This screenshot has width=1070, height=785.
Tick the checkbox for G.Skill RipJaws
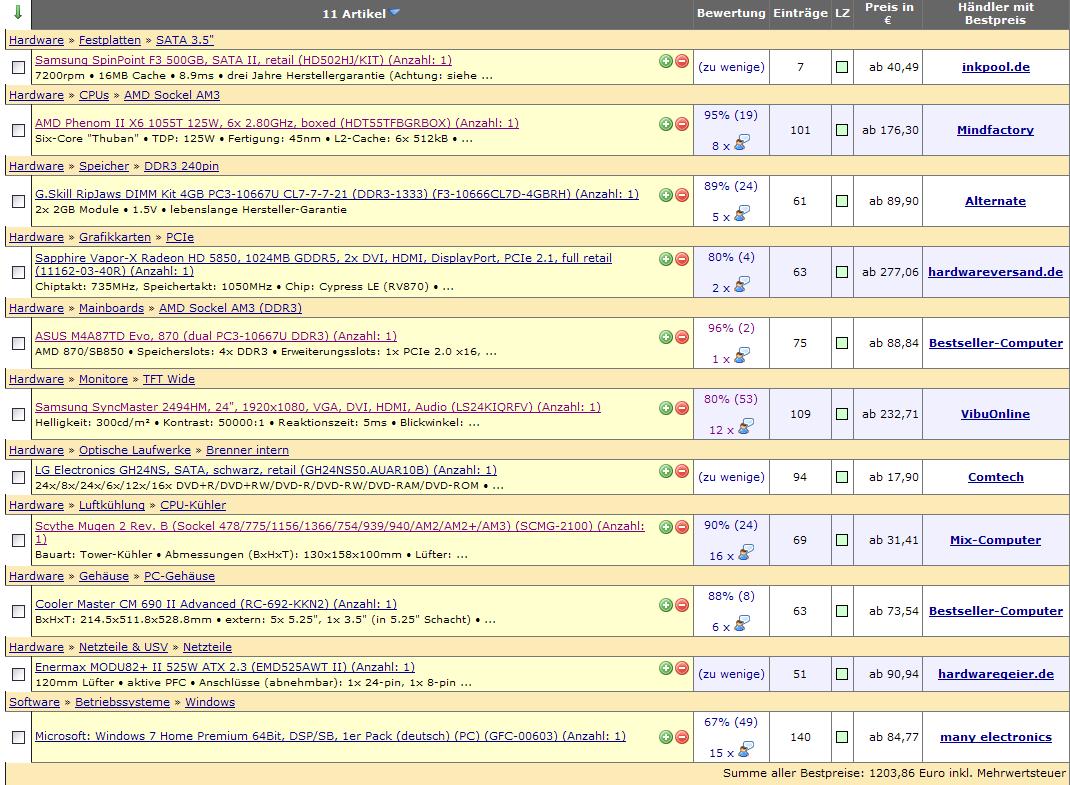coord(18,201)
